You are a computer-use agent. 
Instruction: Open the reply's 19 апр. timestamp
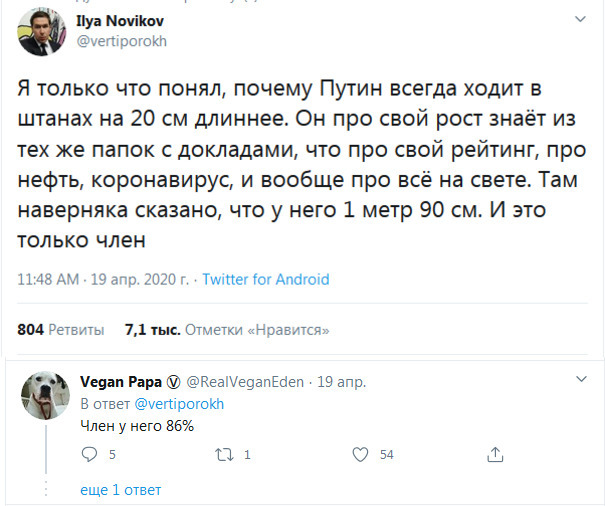(x=341, y=382)
